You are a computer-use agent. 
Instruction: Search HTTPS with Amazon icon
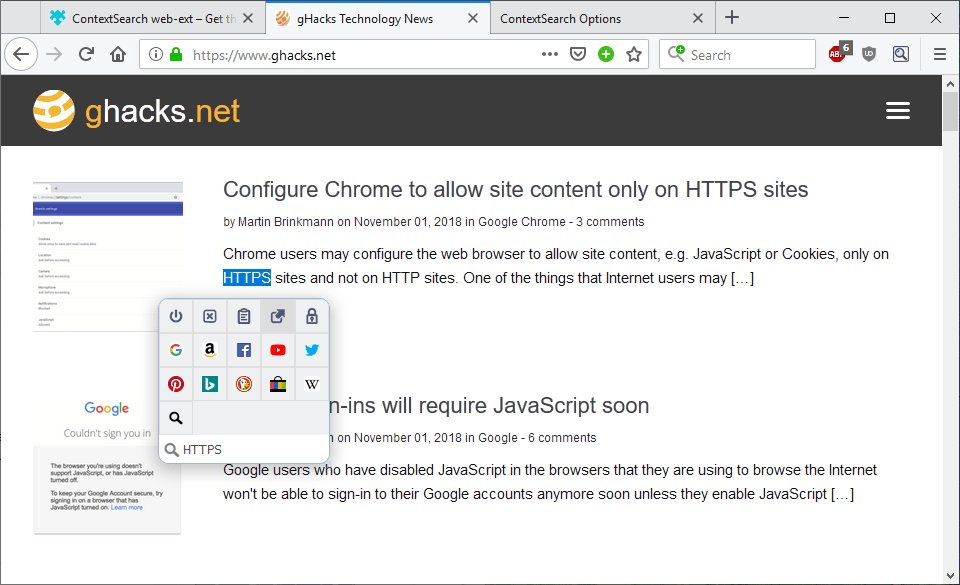209,350
